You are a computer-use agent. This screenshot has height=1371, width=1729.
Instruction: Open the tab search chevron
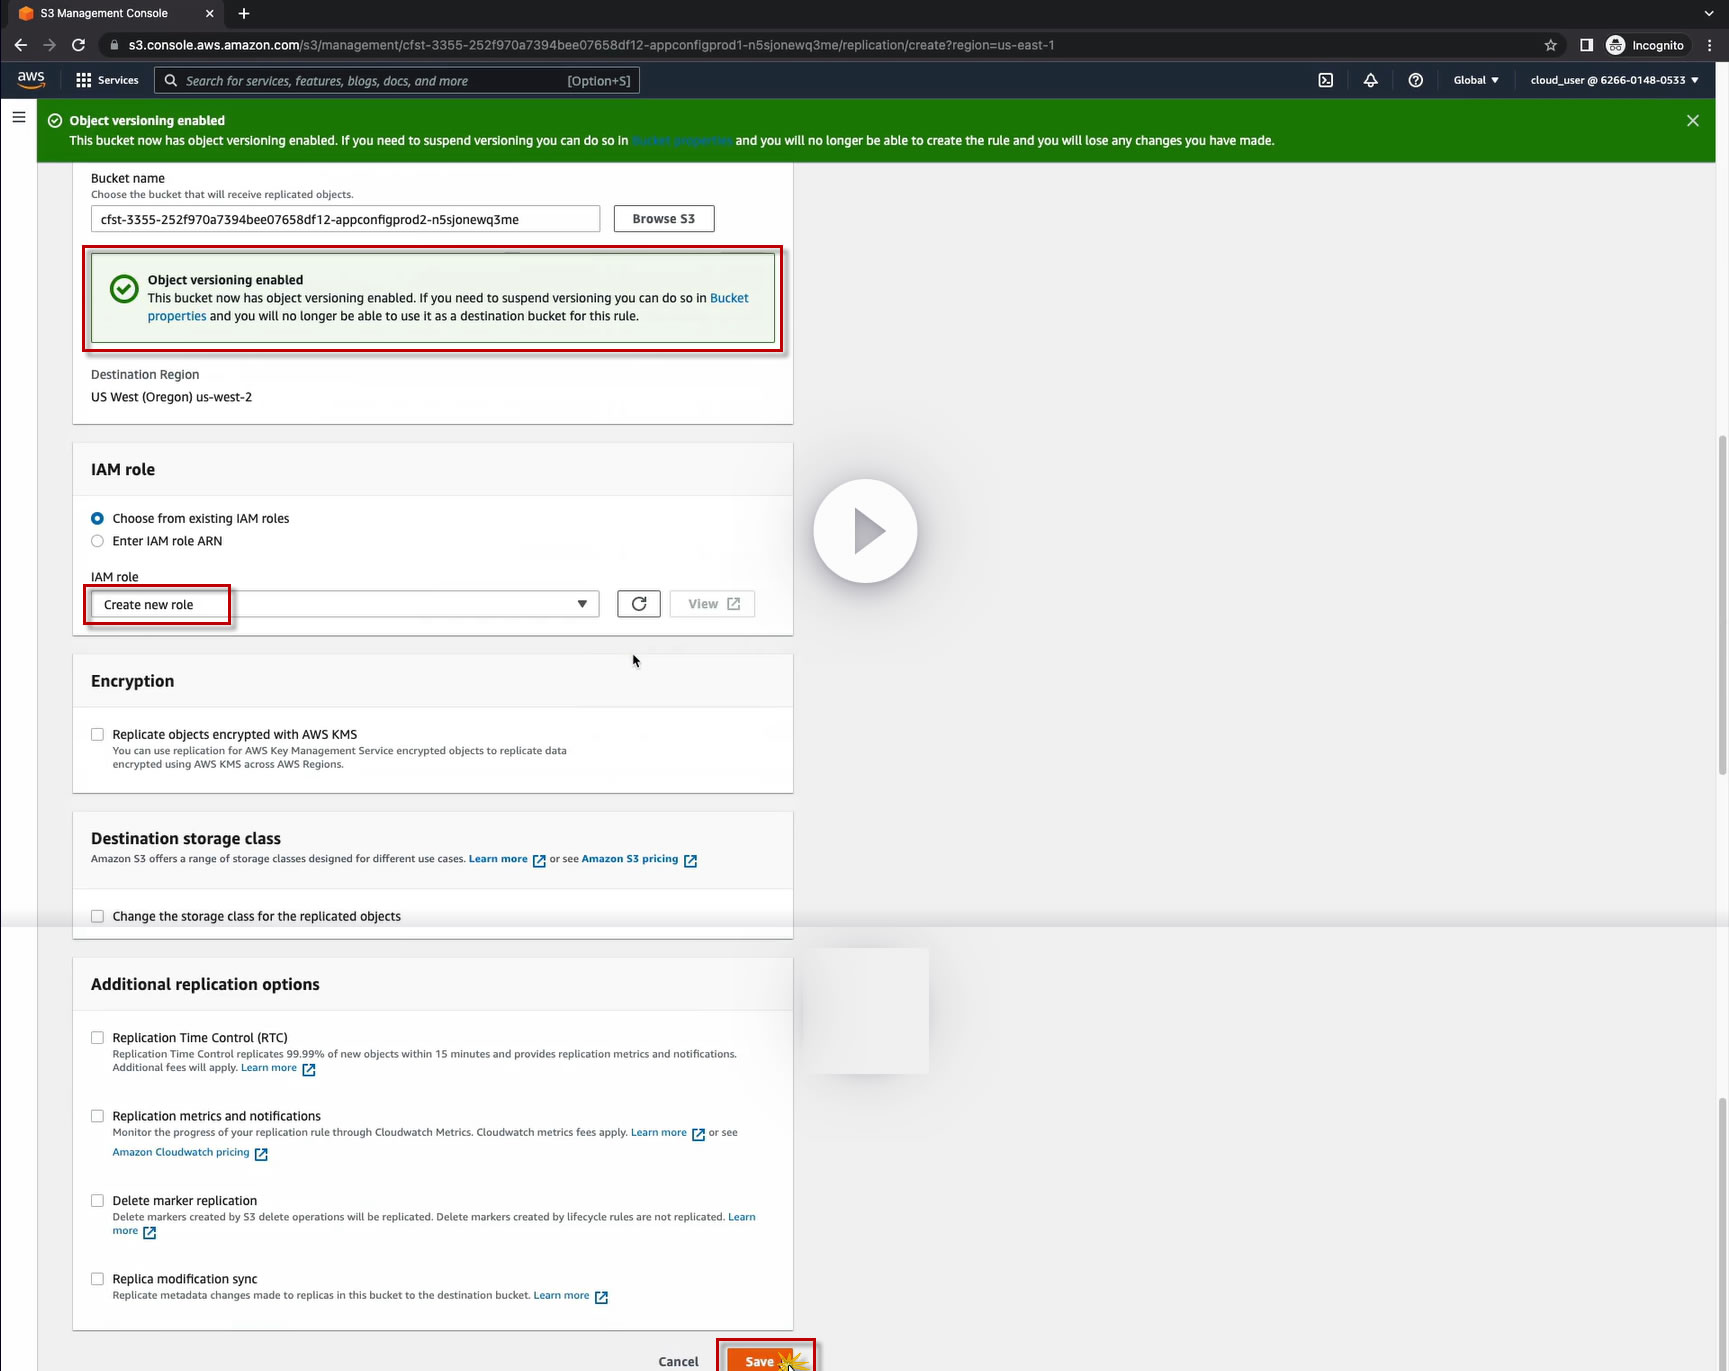(1709, 13)
